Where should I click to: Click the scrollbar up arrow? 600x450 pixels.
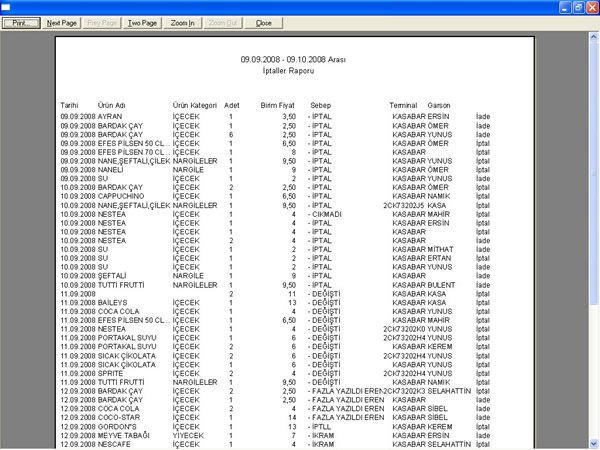593,37
